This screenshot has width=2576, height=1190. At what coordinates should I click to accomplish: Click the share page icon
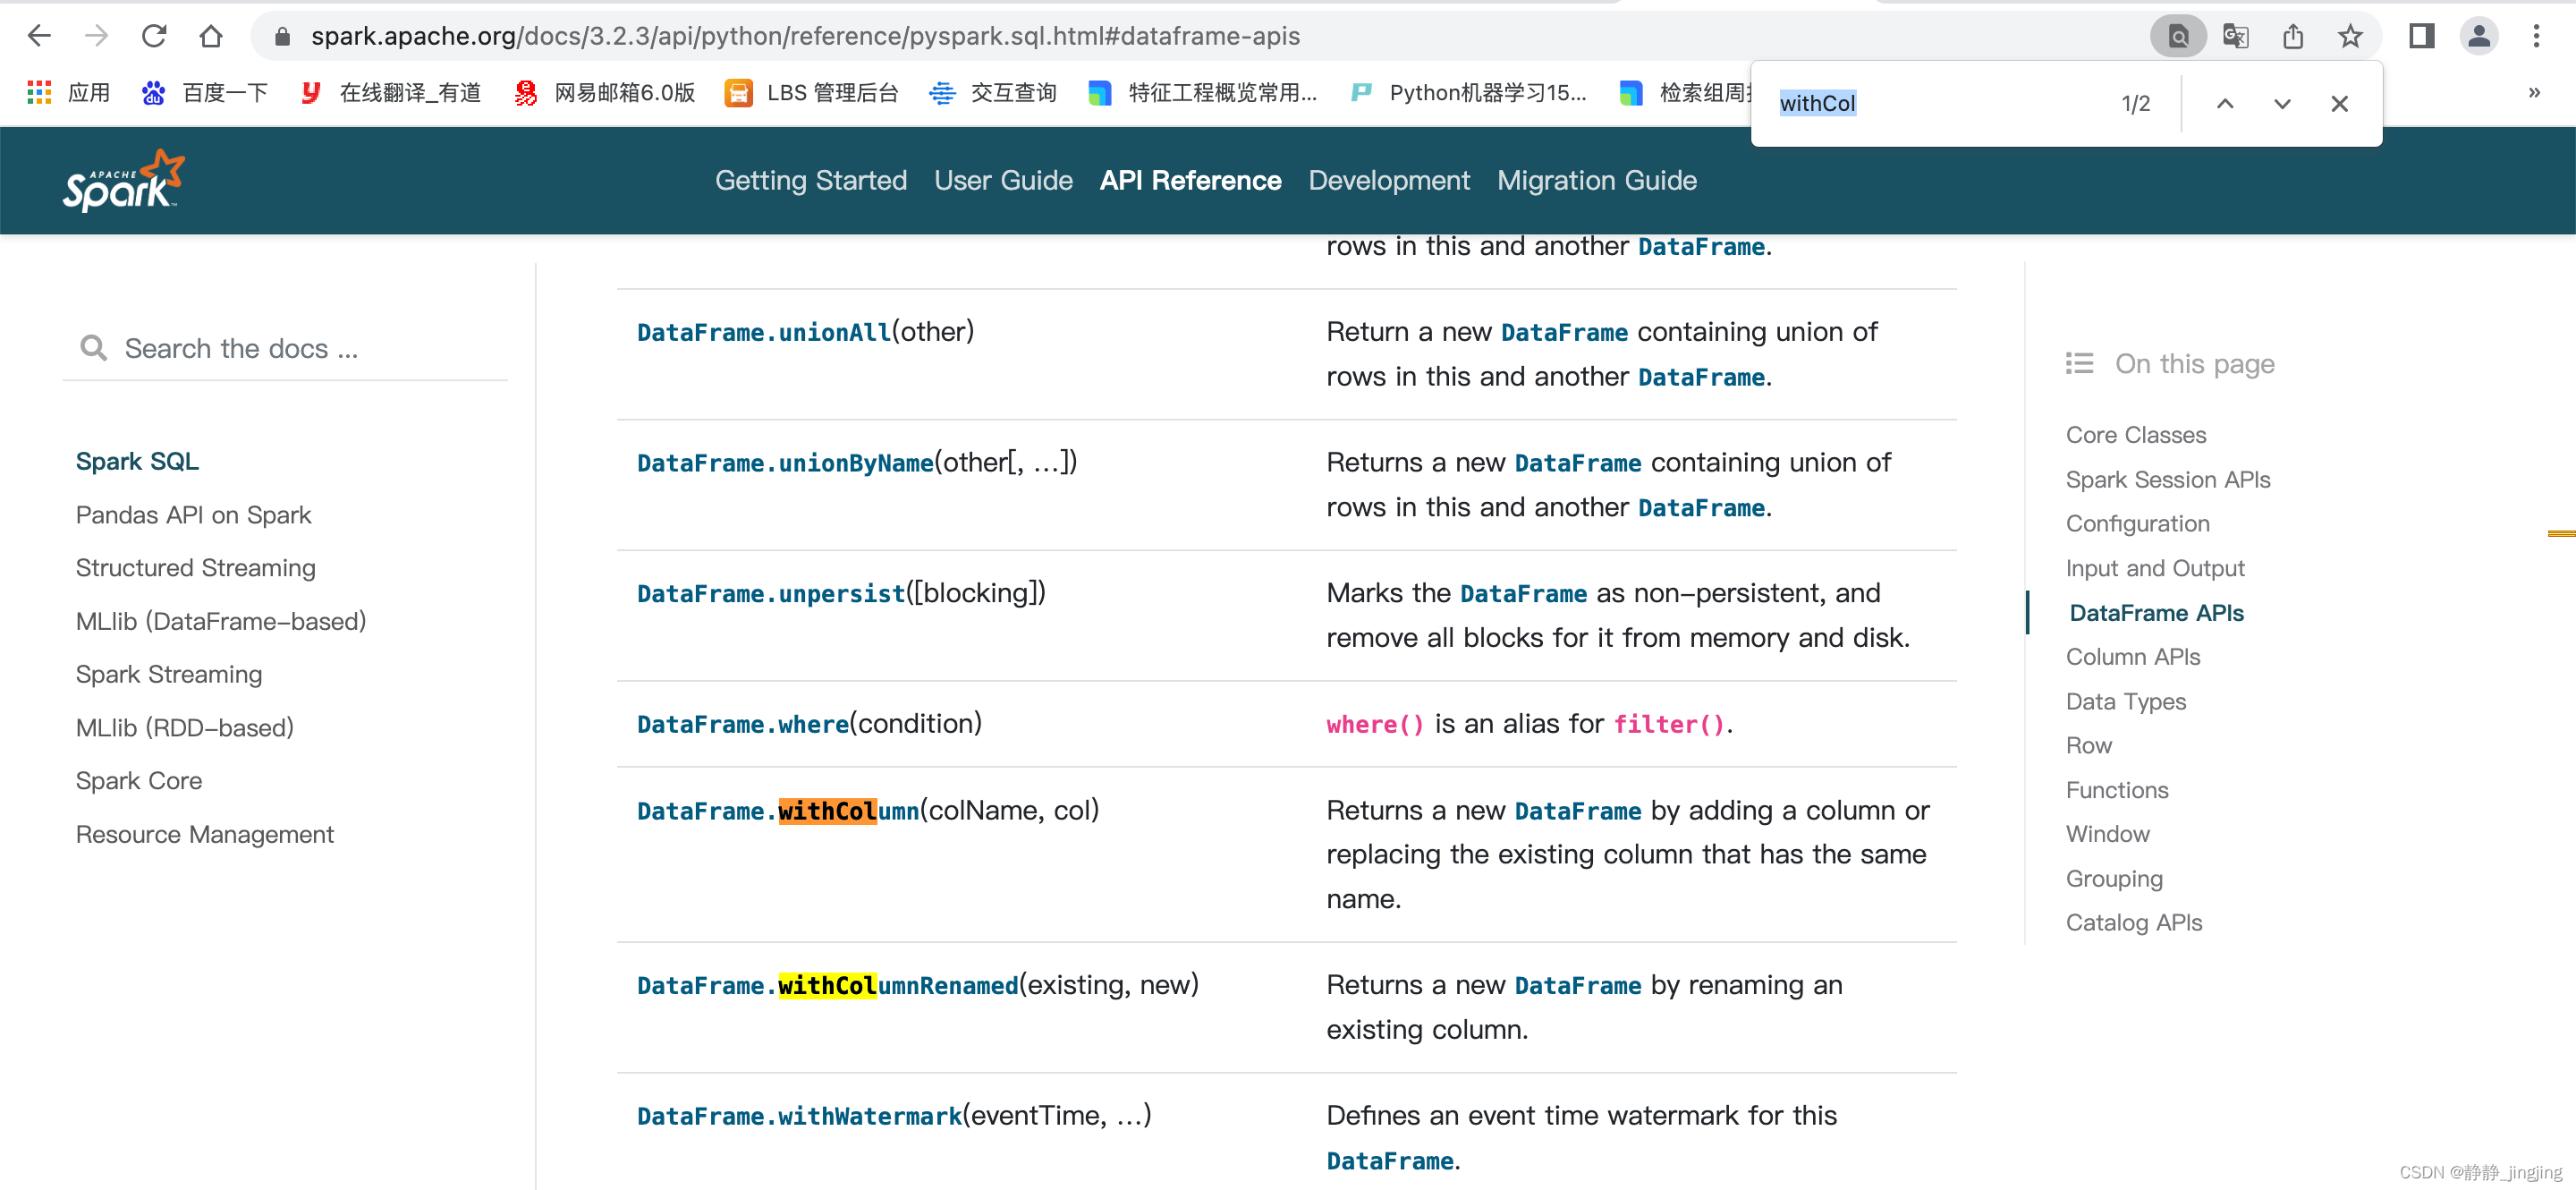click(x=2294, y=36)
